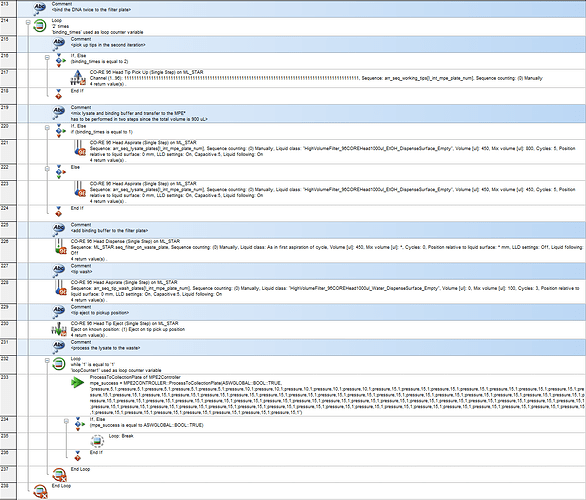Click the aspirate icon on line 221
This screenshot has width=586, height=500.
click(80, 148)
